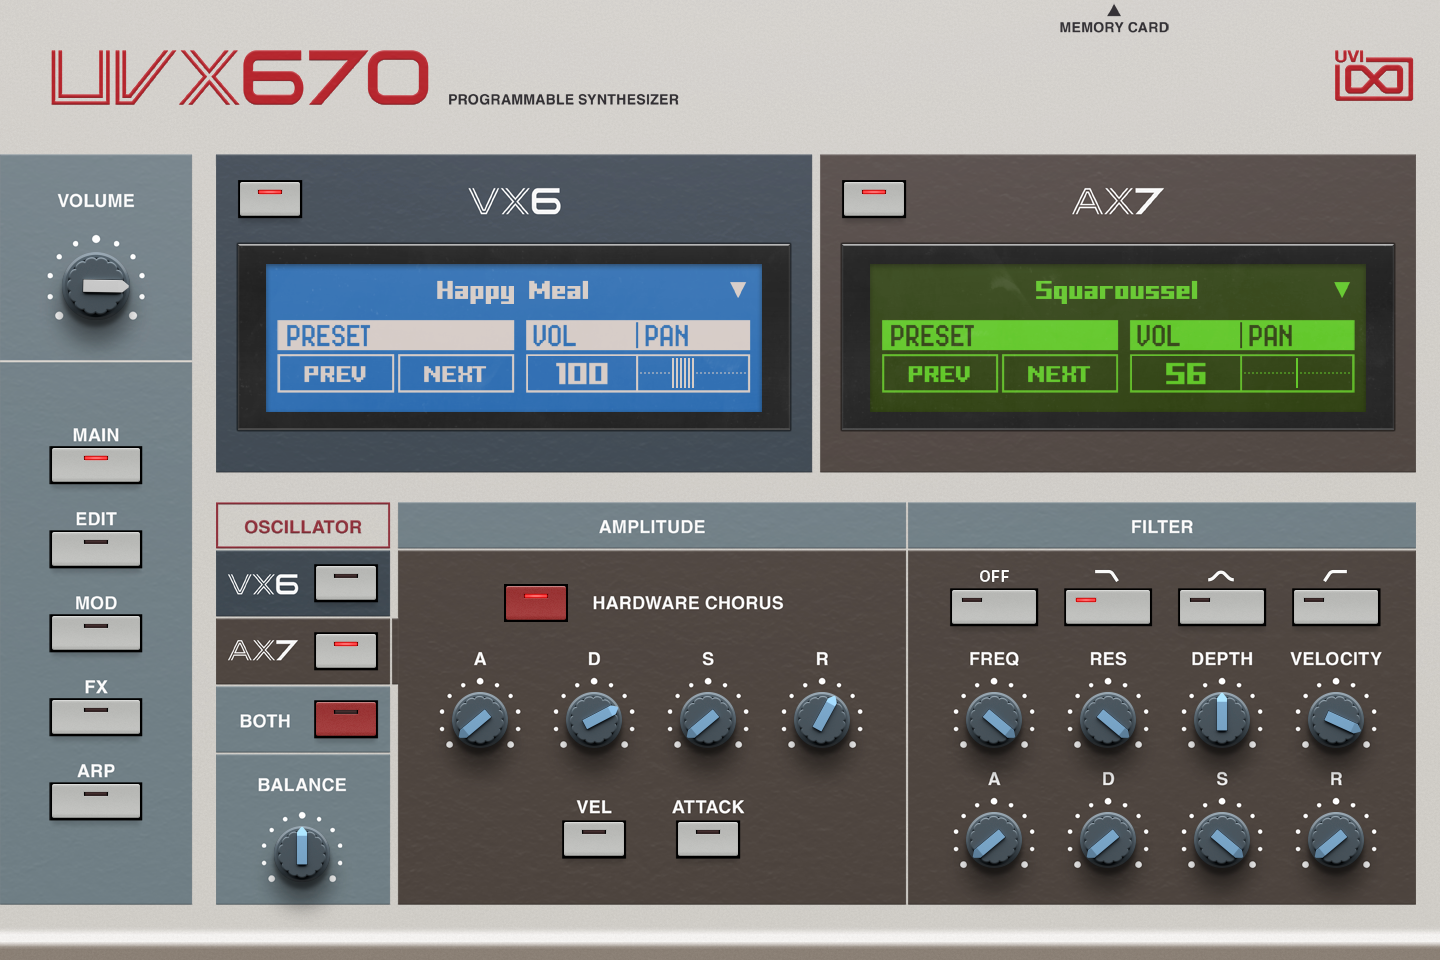The height and width of the screenshot is (960, 1440).
Task: Switch to EDIT mode
Action: [x=96, y=549]
